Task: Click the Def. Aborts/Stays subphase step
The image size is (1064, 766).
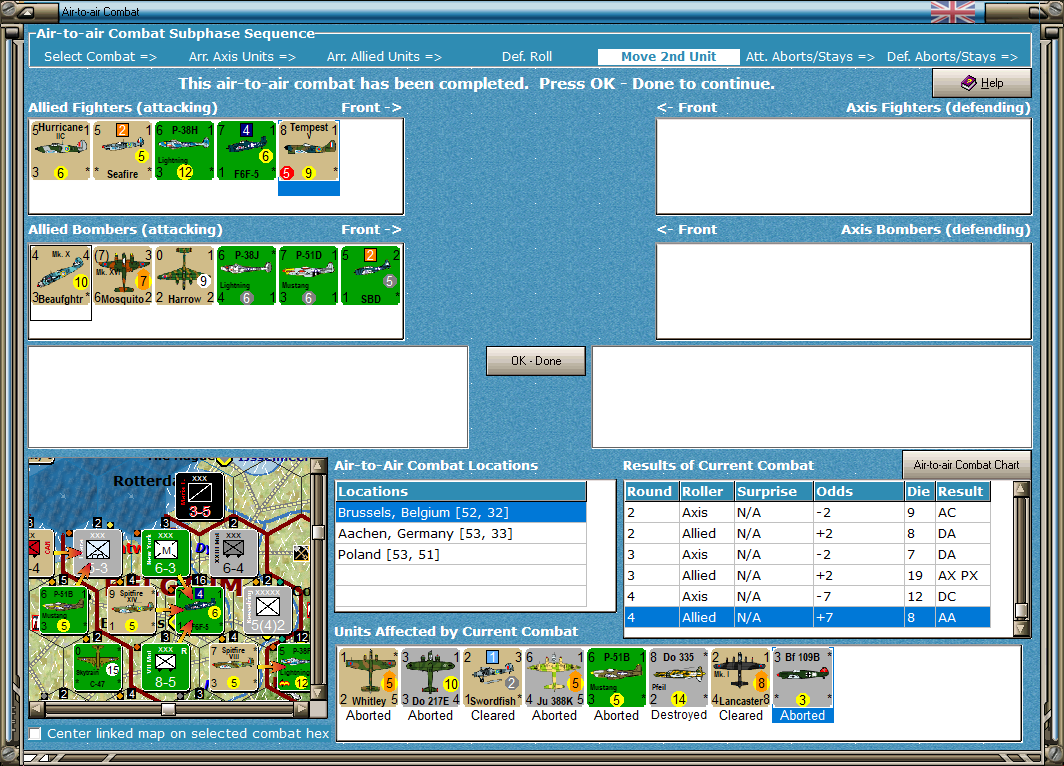Action: (x=952, y=57)
